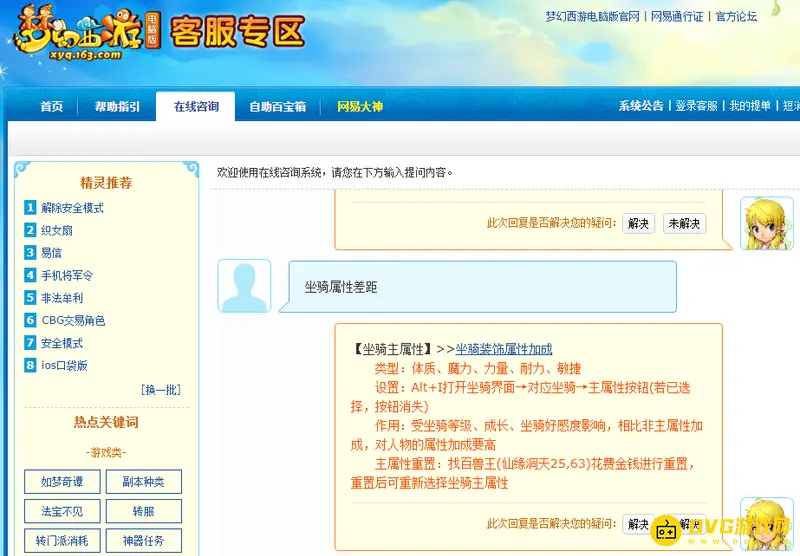Open 坐骑装饰属性加成 link
This screenshot has width=800, height=556.
tap(504, 349)
